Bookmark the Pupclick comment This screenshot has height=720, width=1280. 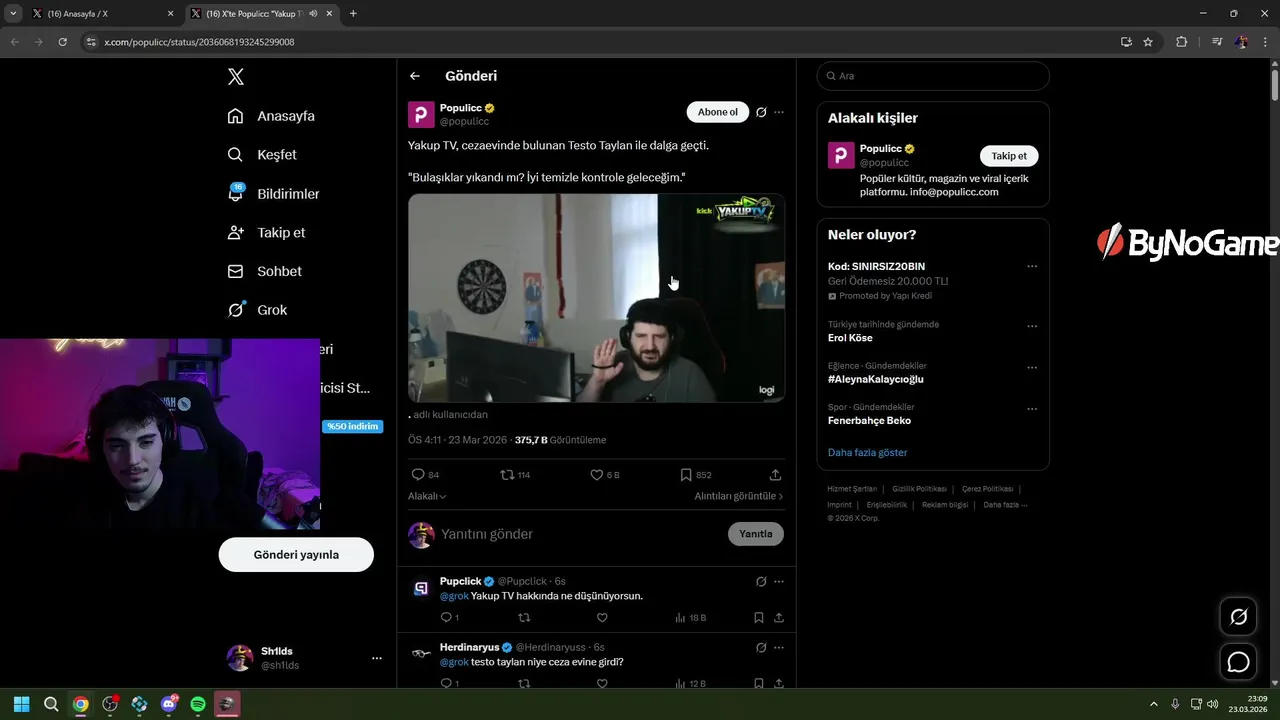(759, 618)
